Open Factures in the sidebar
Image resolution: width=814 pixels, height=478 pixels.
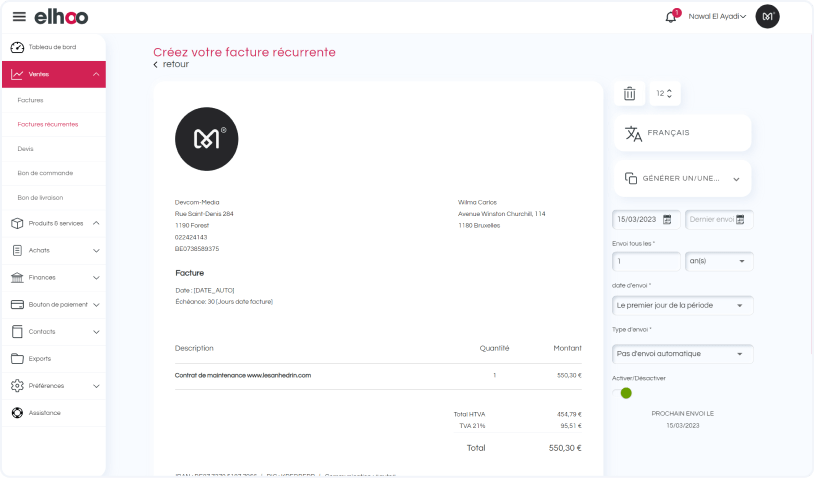pyautogui.click(x=31, y=100)
